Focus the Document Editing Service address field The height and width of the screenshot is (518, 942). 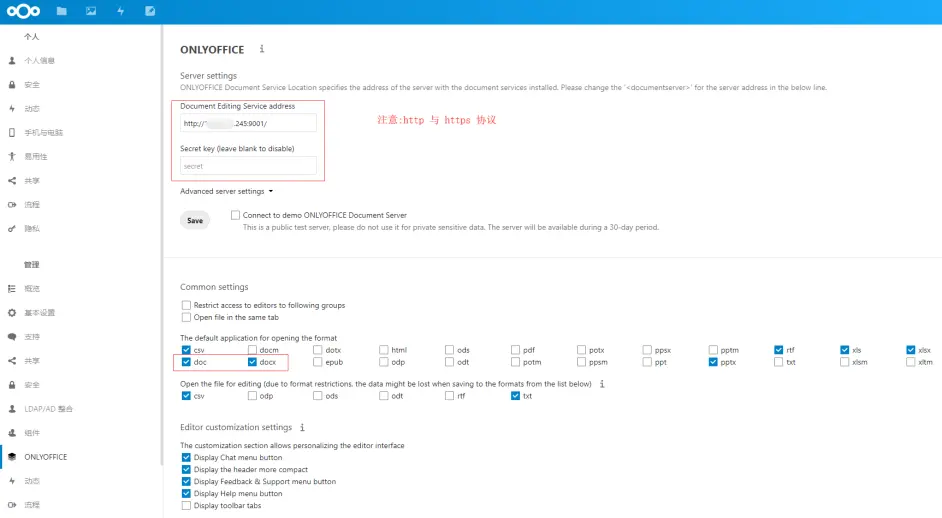coord(248,123)
